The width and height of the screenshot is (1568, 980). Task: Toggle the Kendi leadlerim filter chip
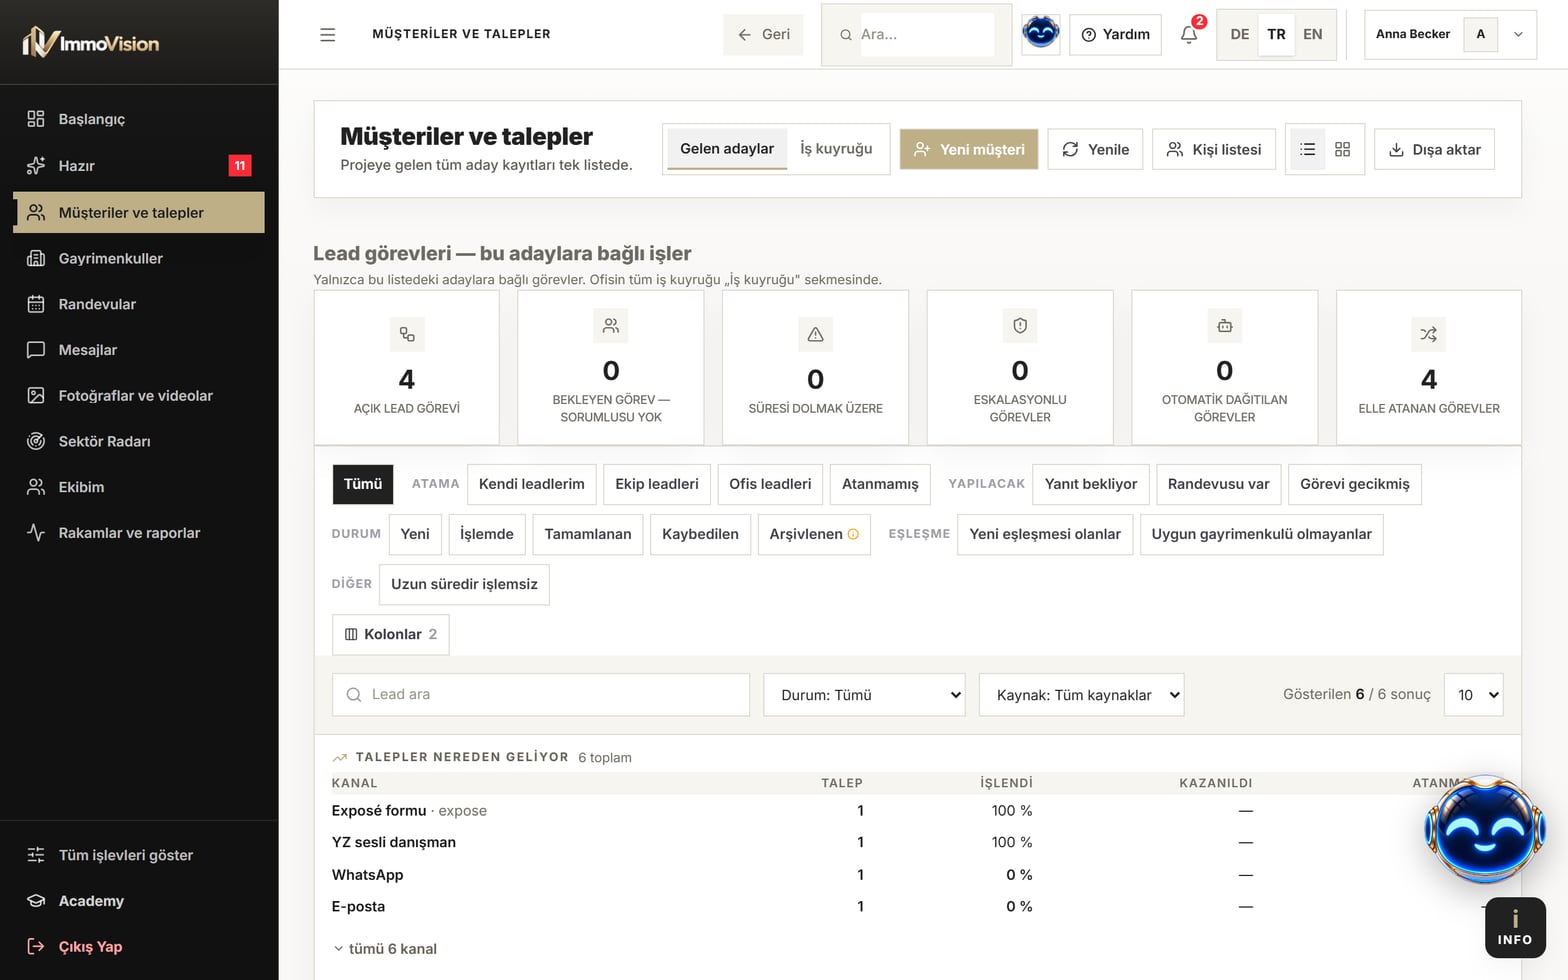coord(532,484)
